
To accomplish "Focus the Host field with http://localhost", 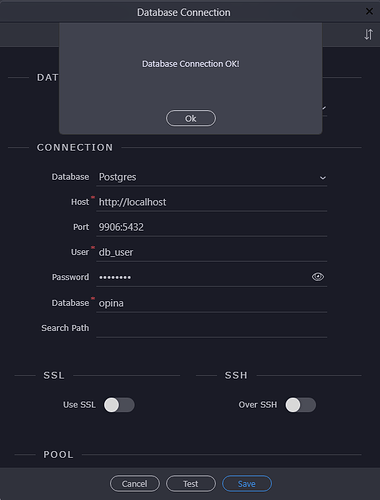I will (212, 202).
